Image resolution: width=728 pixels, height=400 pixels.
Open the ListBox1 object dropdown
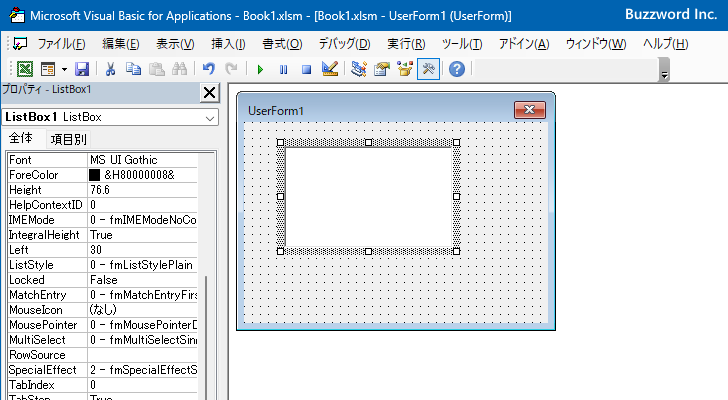point(210,118)
